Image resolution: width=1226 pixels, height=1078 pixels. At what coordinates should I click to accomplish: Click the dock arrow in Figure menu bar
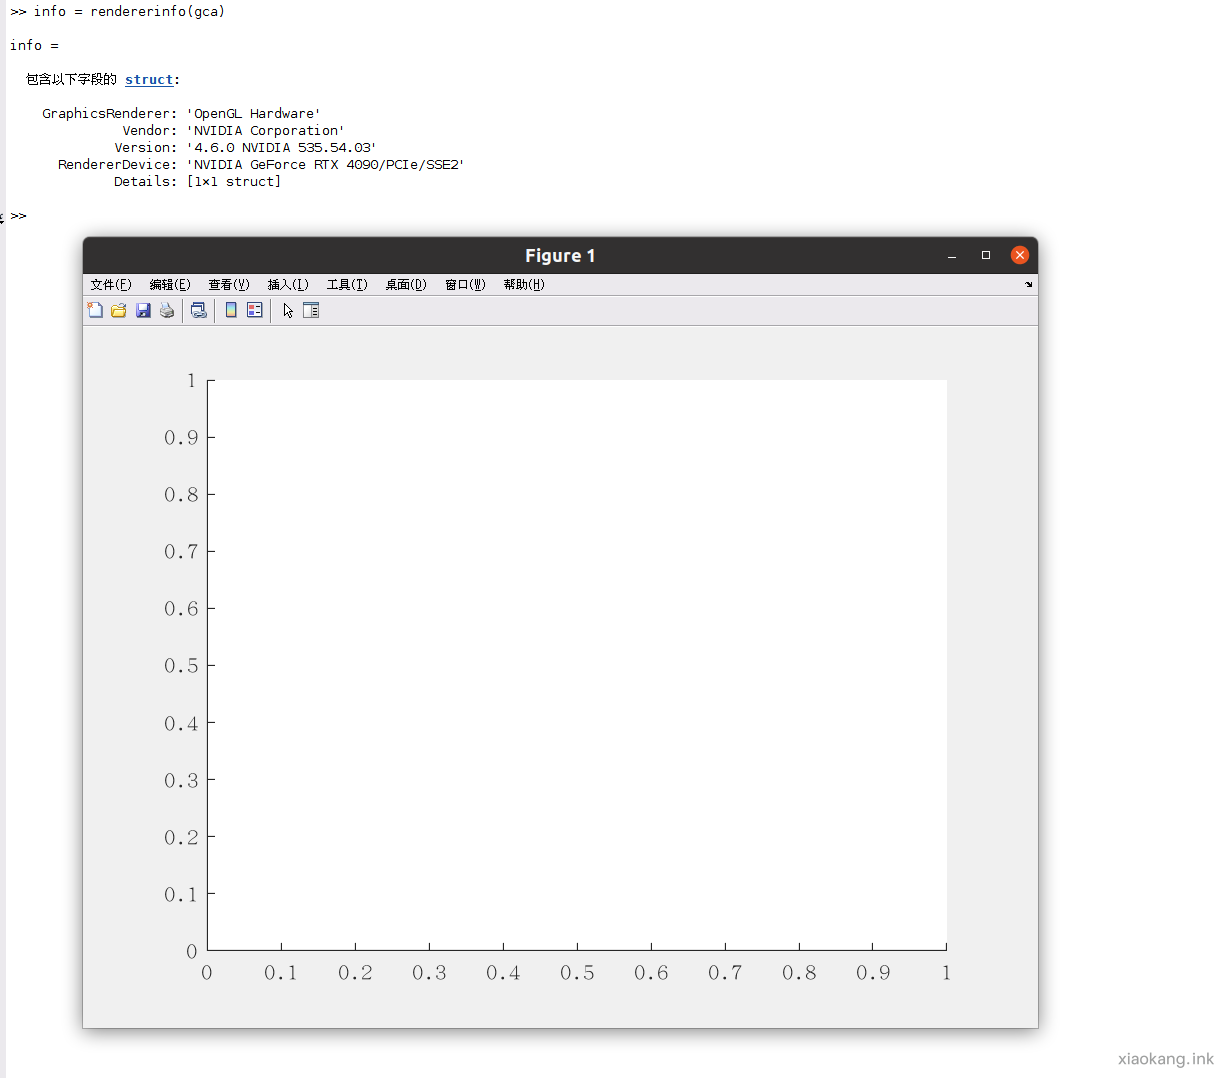click(1028, 284)
